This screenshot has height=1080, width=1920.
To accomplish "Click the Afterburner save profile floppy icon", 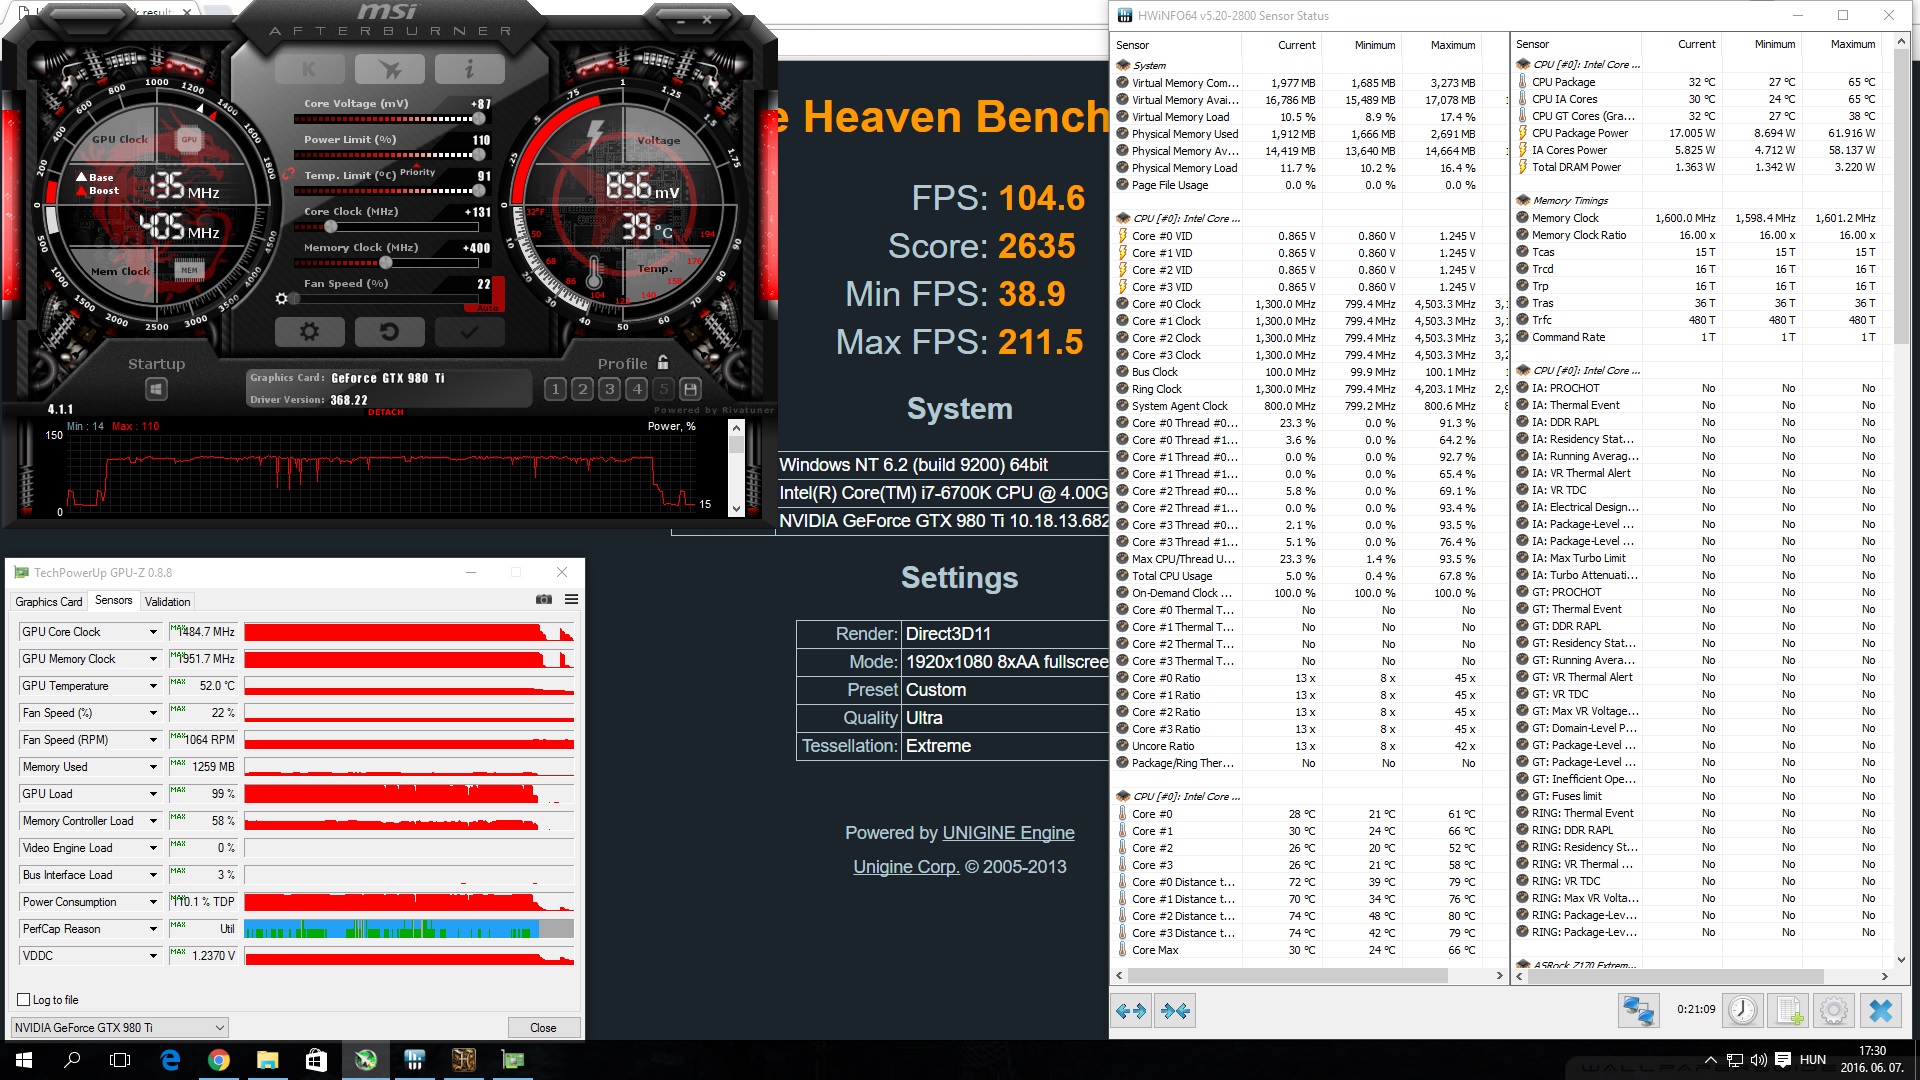I will click(690, 389).
